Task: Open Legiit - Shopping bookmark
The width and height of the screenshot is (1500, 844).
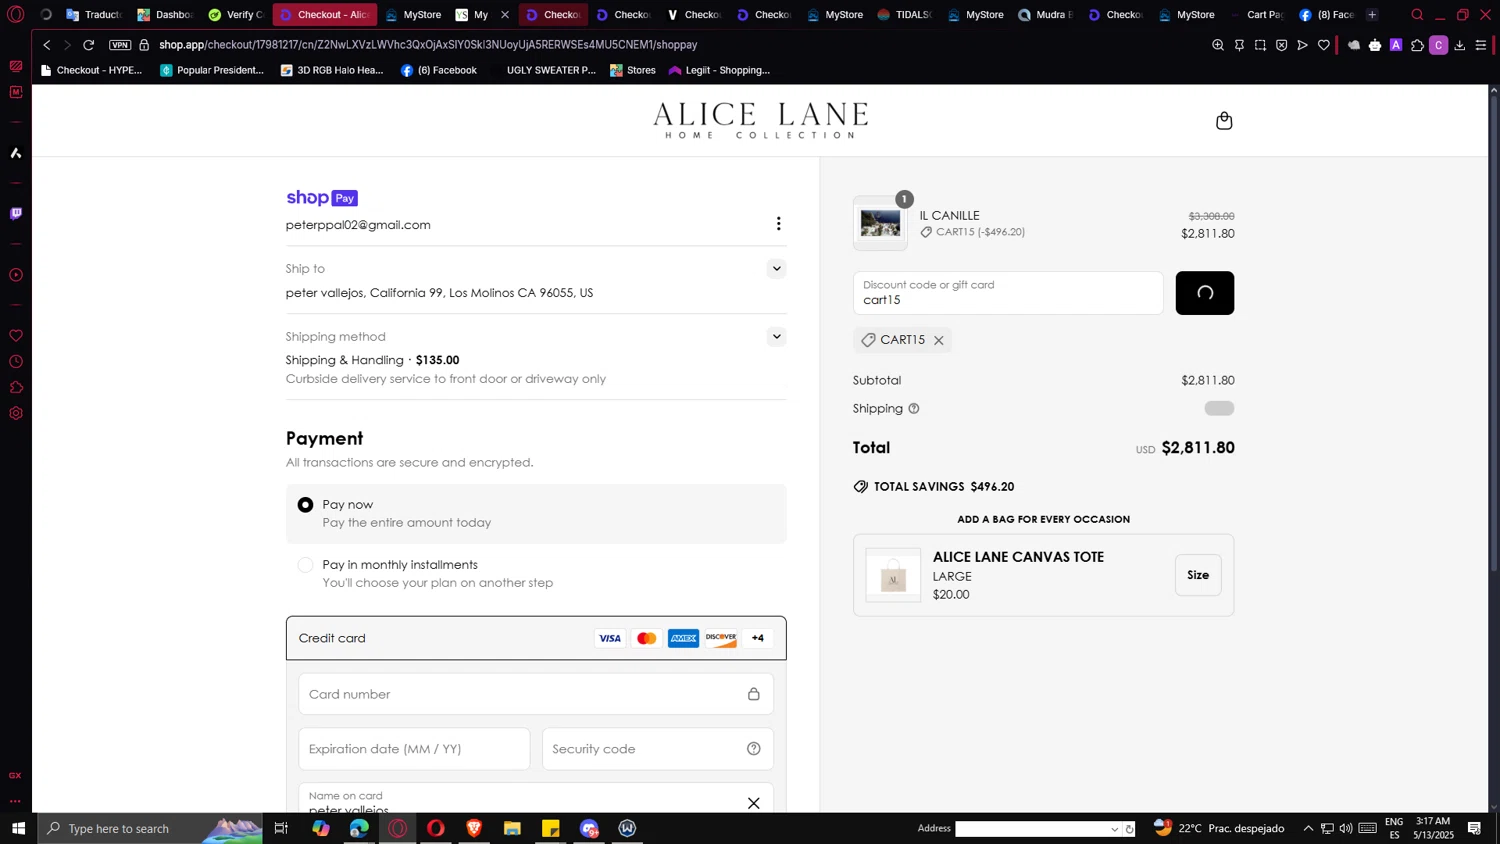Action: 719,70
